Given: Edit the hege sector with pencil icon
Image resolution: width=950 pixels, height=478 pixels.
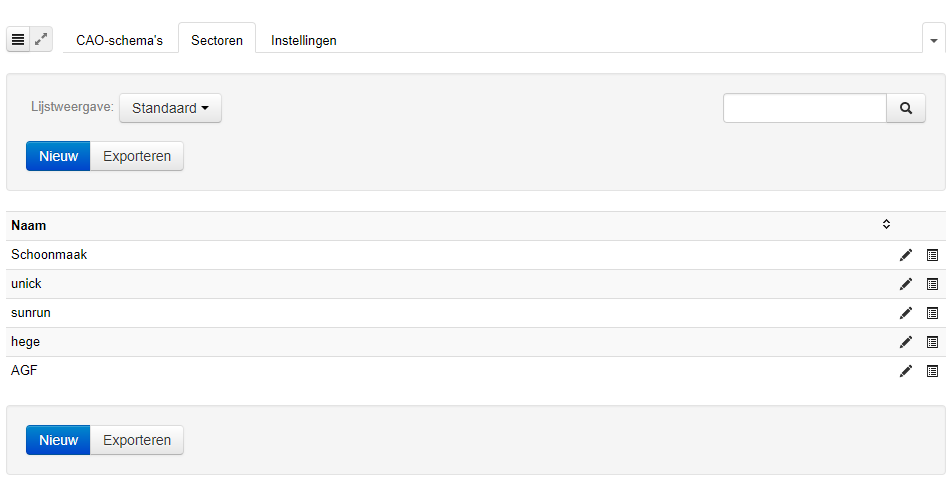Looking at the screenshot, I should [x=906, y=342].
